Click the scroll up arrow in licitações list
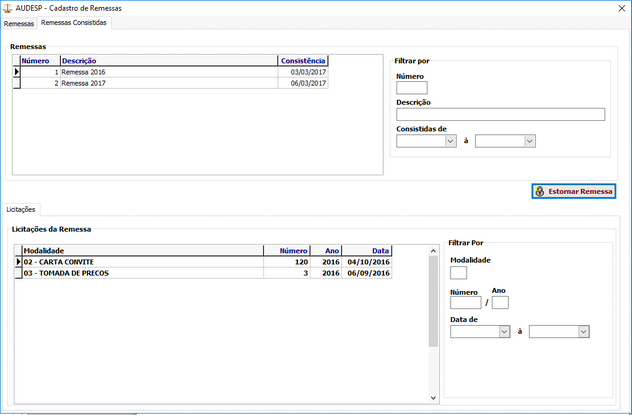This screenshot has width=632, height=415. pyautogui.click(x=433, y=250)
